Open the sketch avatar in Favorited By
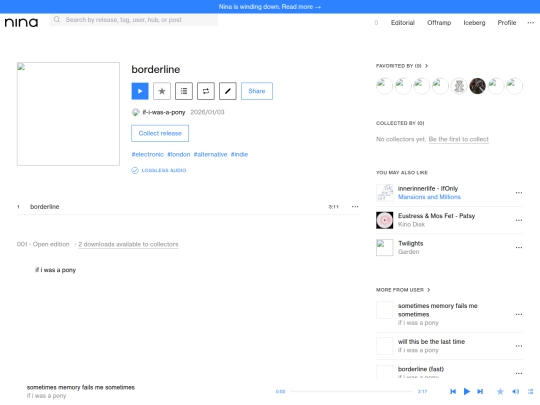The image size is (540, 405). 459,86
